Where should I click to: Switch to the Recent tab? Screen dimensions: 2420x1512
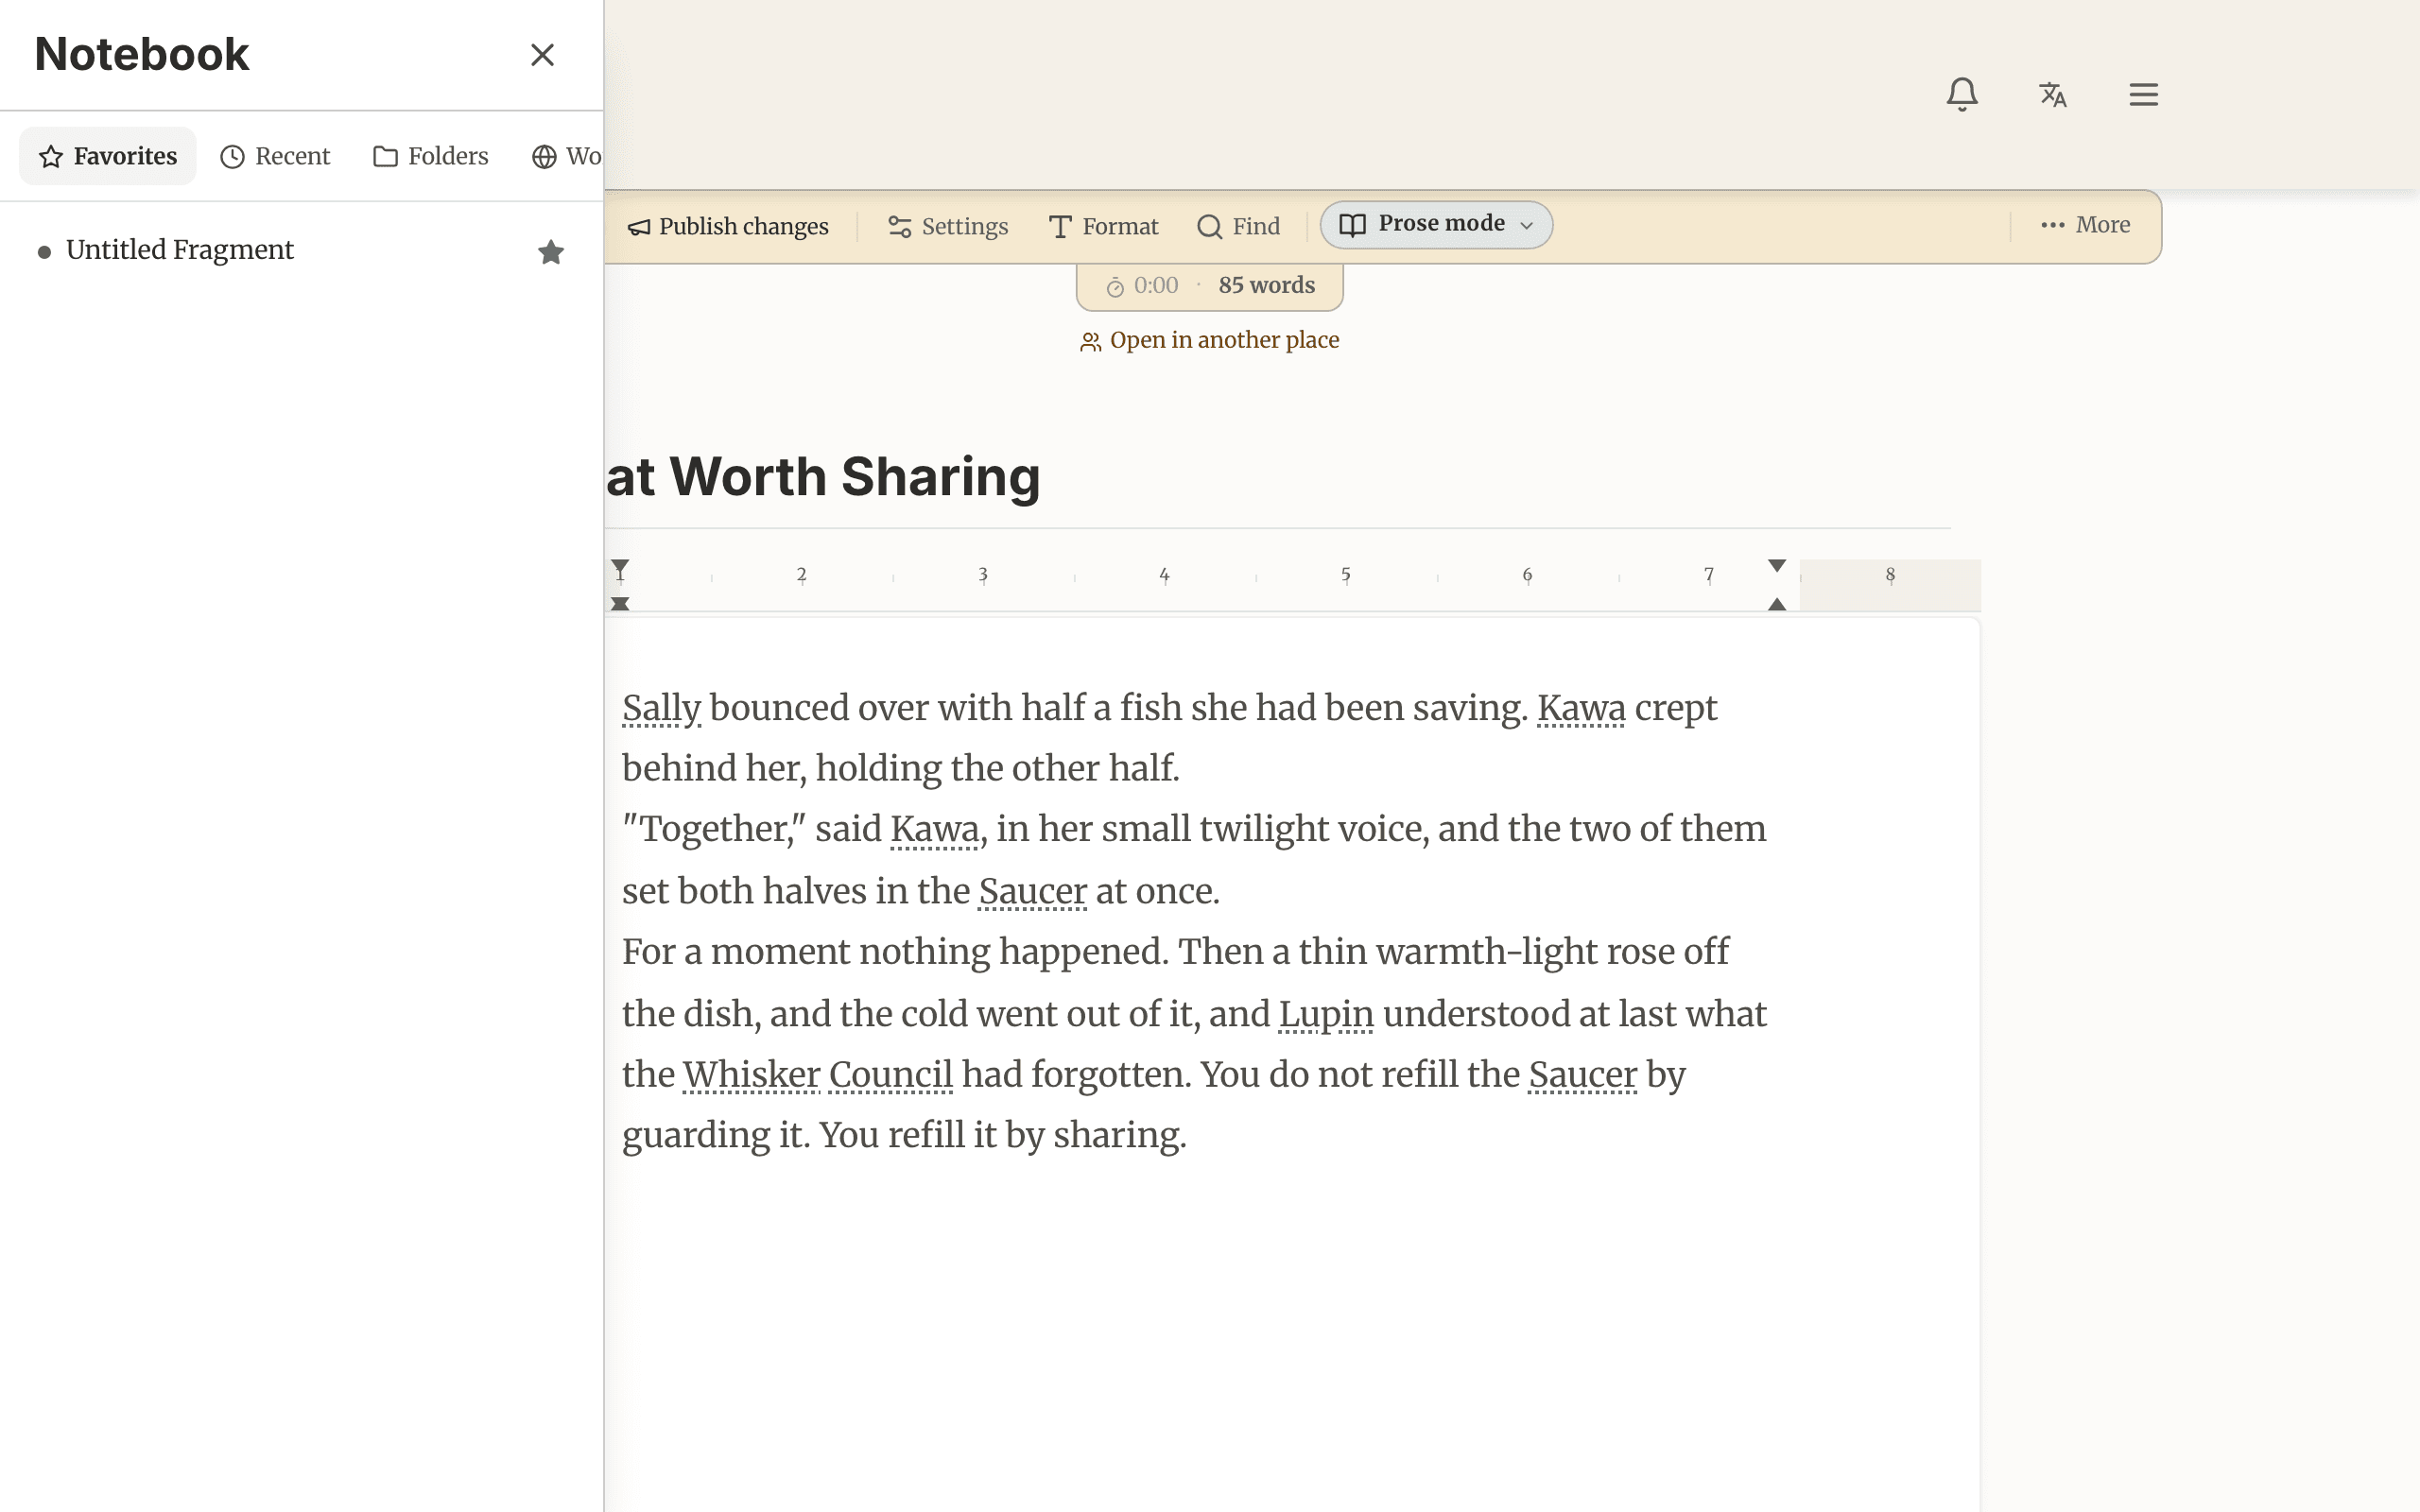275,156
